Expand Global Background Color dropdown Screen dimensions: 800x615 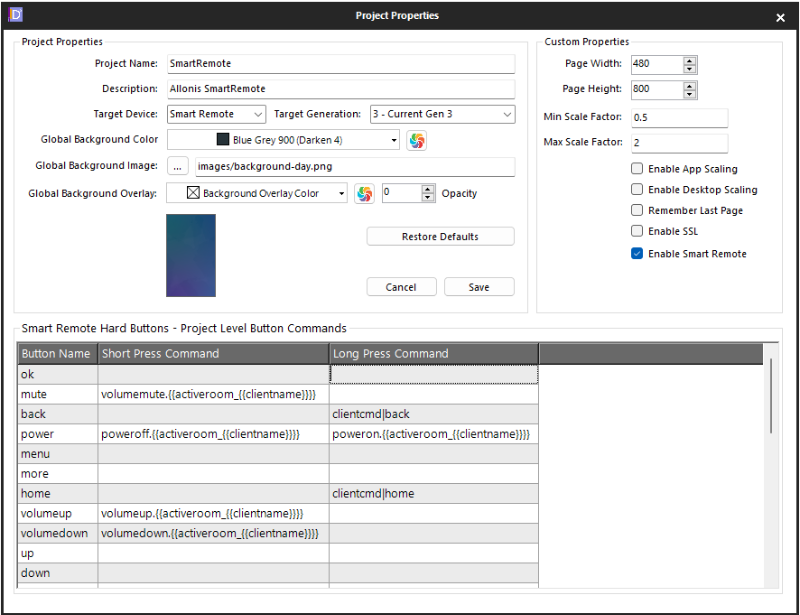pos(394,140)
